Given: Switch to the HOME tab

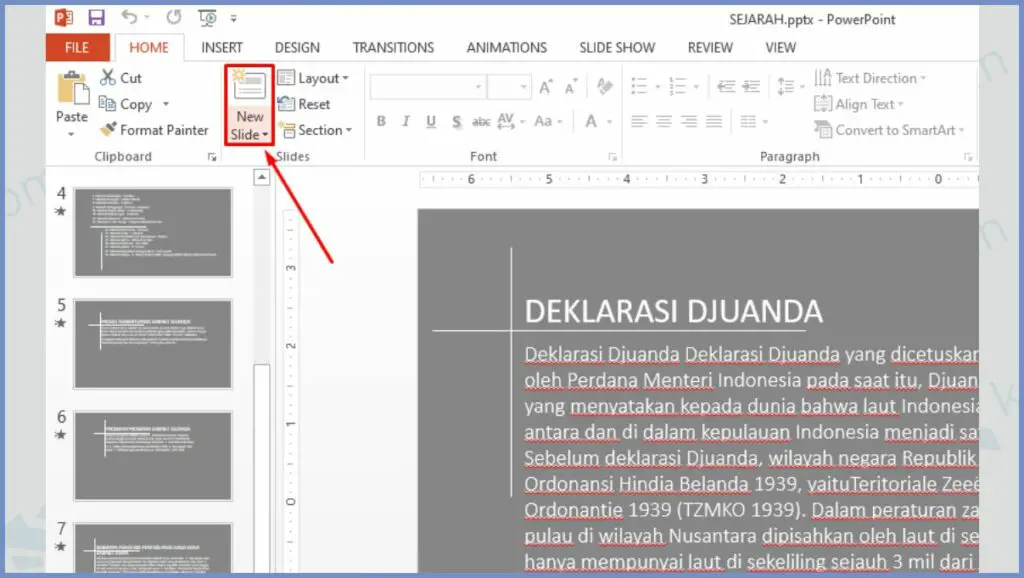Looking at the screenshot, I should pyautogui.click(x=149, y=48).
